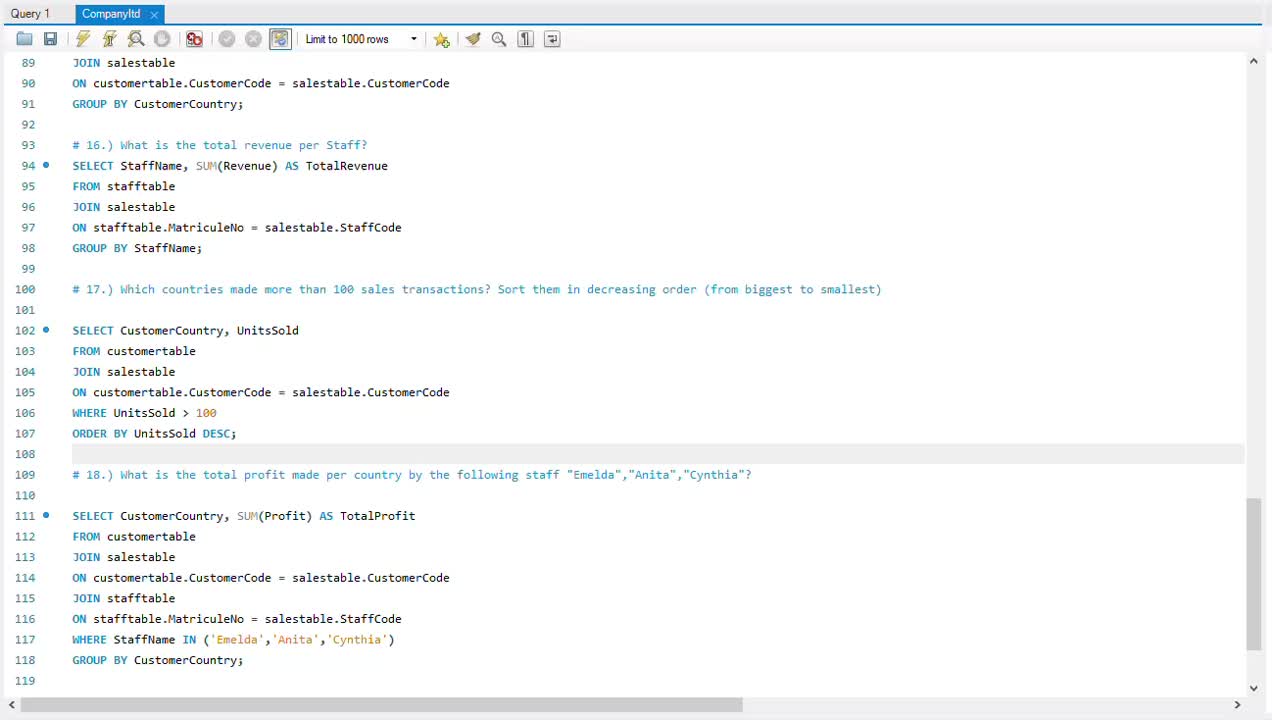Beautify the query with the broom icon
Viewport: 1272px width, 720px height.
point(473,39)
